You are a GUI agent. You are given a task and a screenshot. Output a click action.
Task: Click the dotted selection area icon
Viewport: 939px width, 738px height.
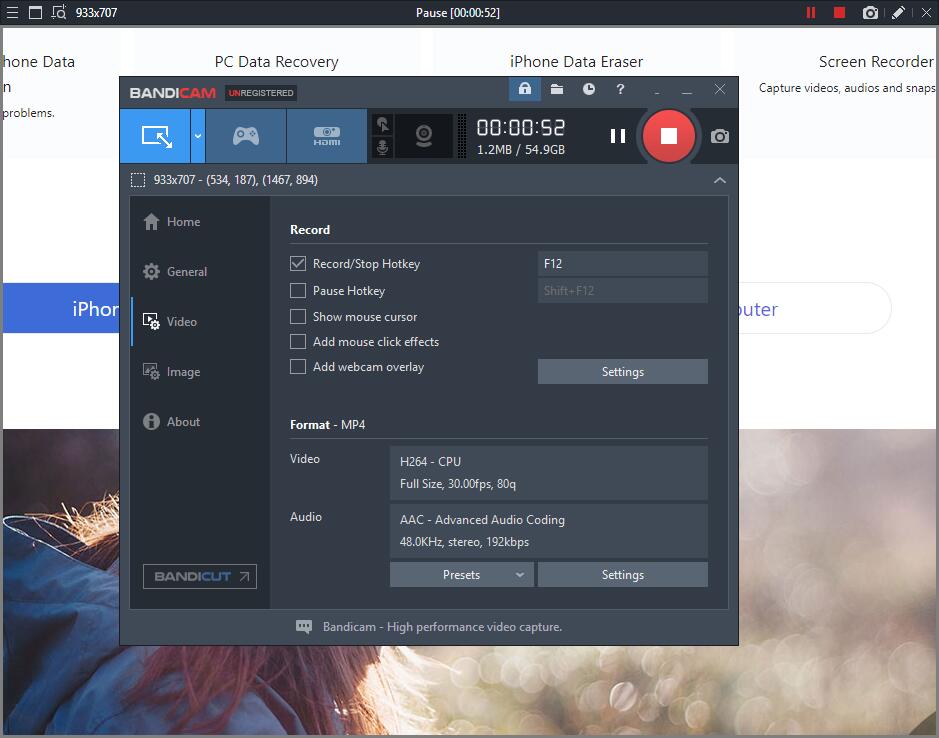pyautogui.click(x=138, y=180)
